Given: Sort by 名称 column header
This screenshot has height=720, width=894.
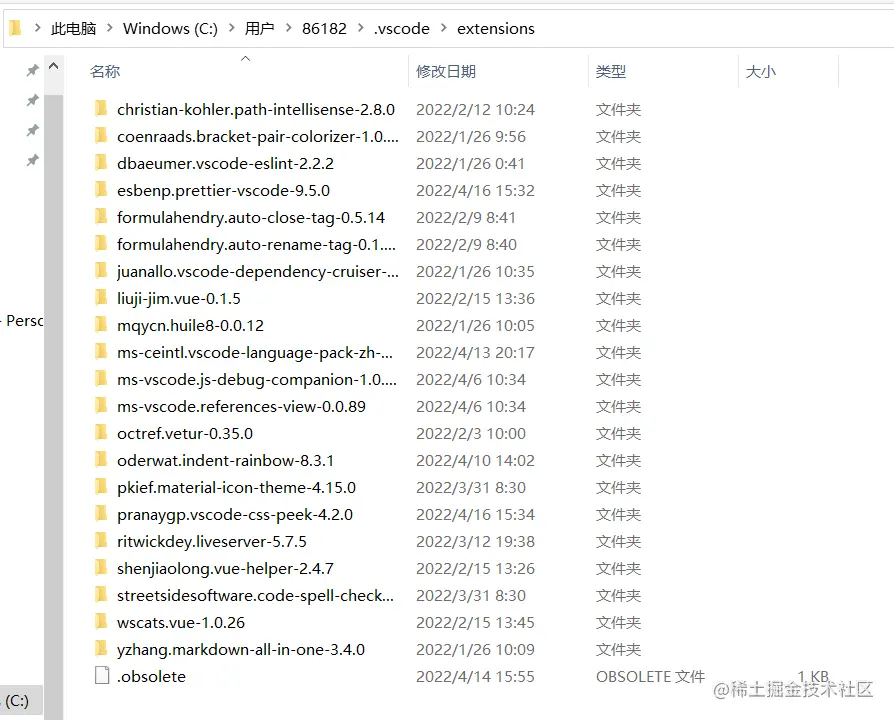Looking at the screenshot, I should point(105,71).
